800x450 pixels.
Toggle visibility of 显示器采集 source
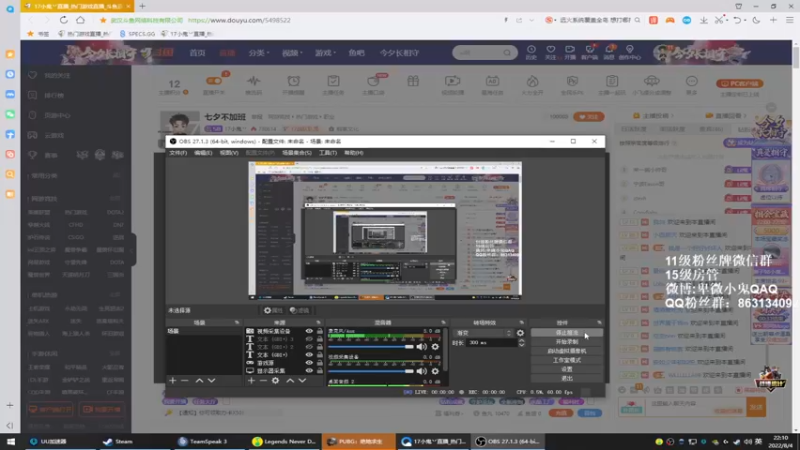309,370
